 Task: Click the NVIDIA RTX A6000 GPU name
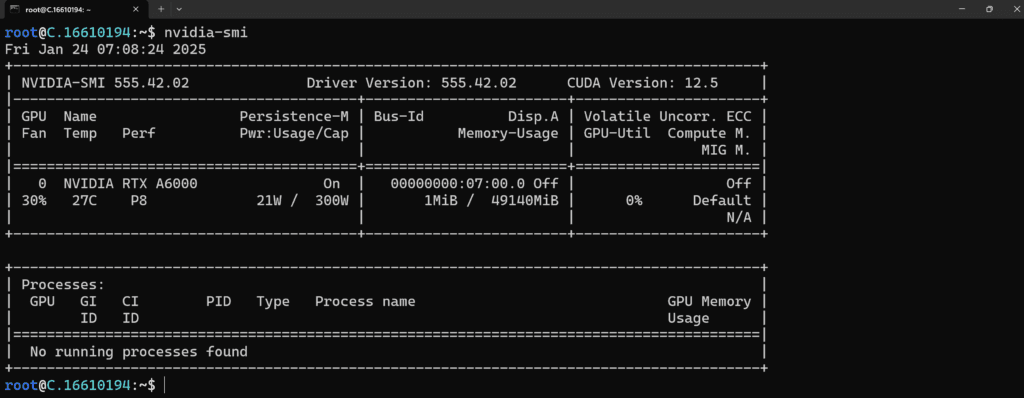pos(131,184)
